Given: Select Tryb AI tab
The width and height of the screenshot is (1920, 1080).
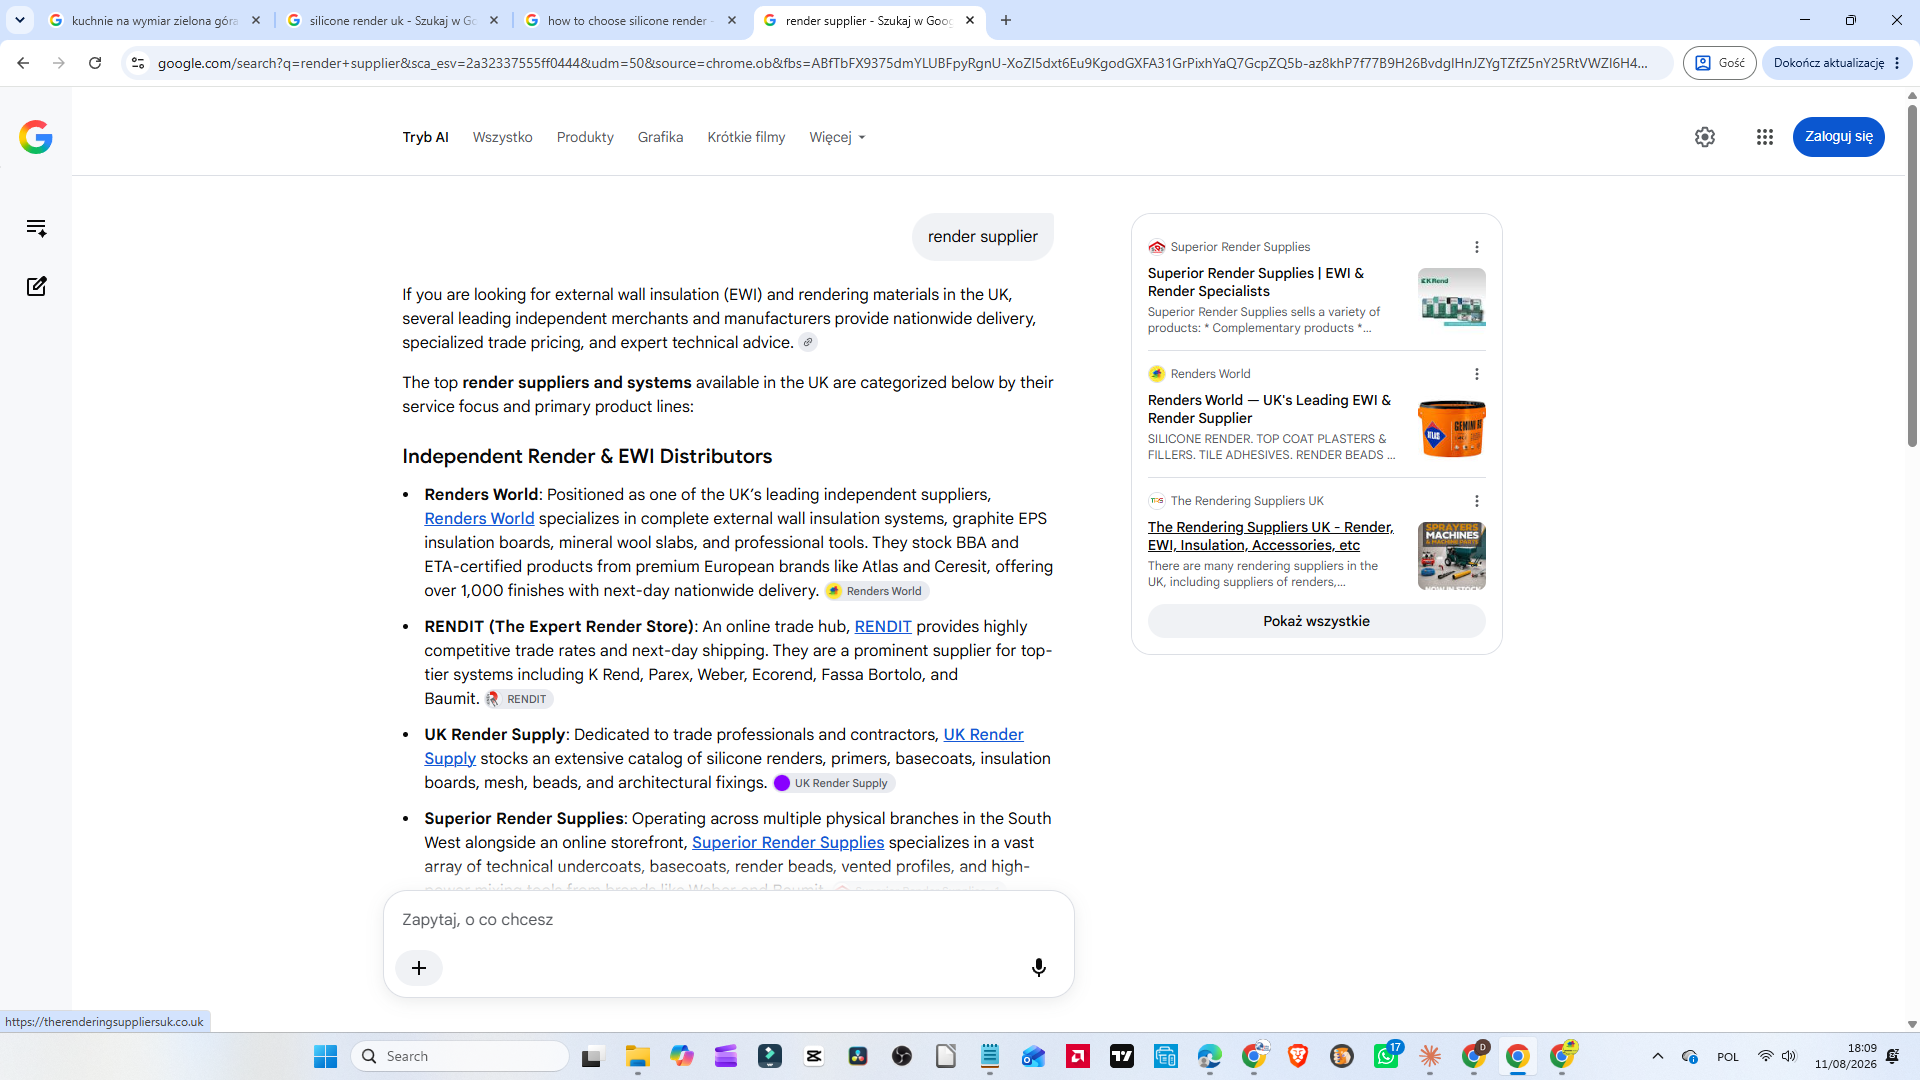Looking at the screenshot, I should tap(425, 137).
